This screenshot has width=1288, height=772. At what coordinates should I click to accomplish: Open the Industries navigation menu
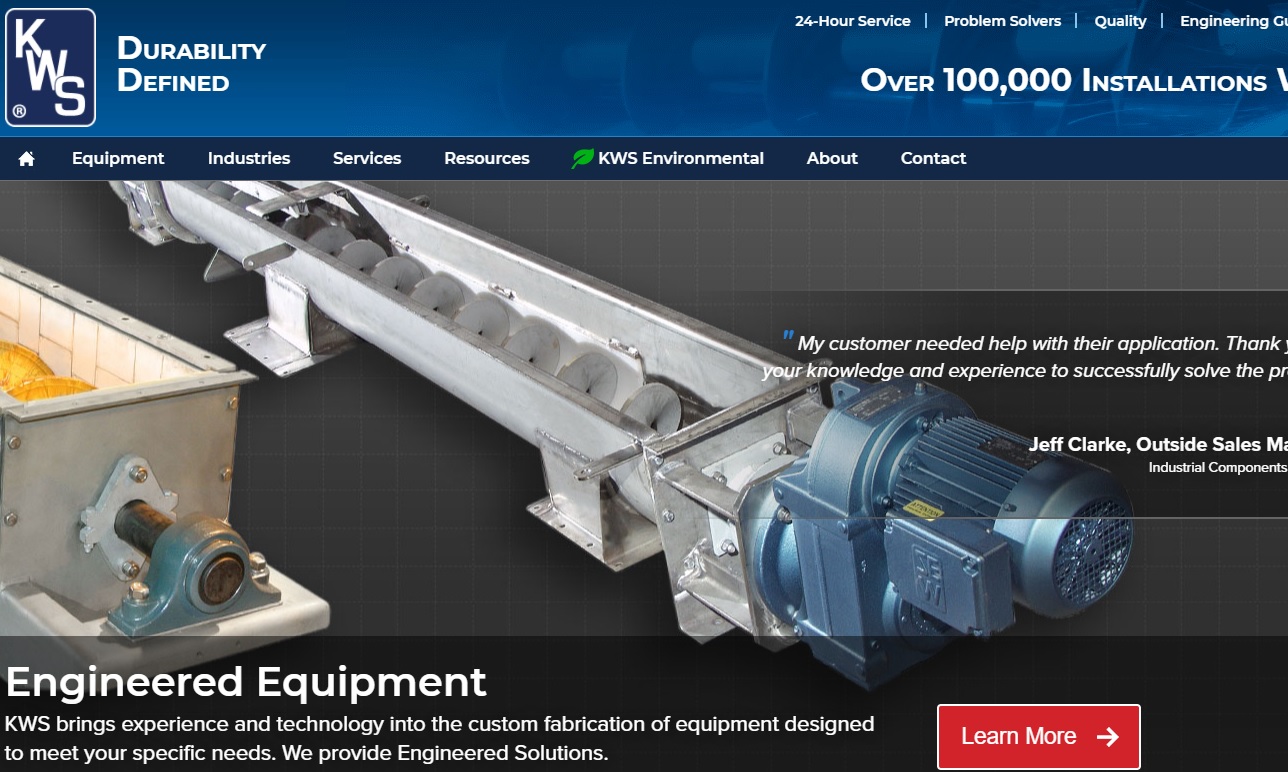(248, 158)
